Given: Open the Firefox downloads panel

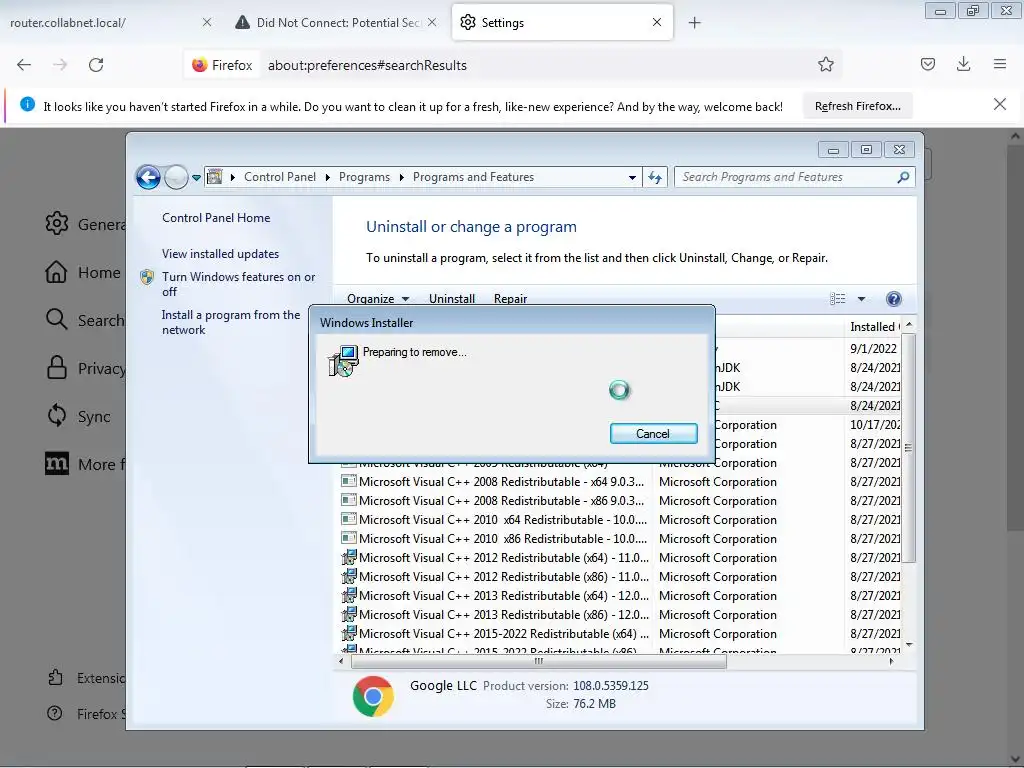Looking at the screenshot, I should pyautogui.click(x=963, y=64).
